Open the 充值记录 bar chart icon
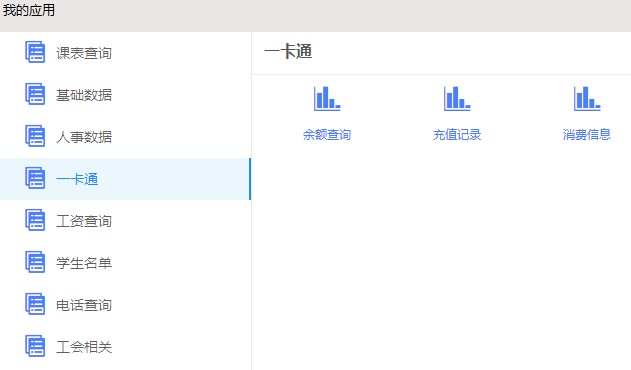This screenshot has height=370, width=631. (457, 98)
